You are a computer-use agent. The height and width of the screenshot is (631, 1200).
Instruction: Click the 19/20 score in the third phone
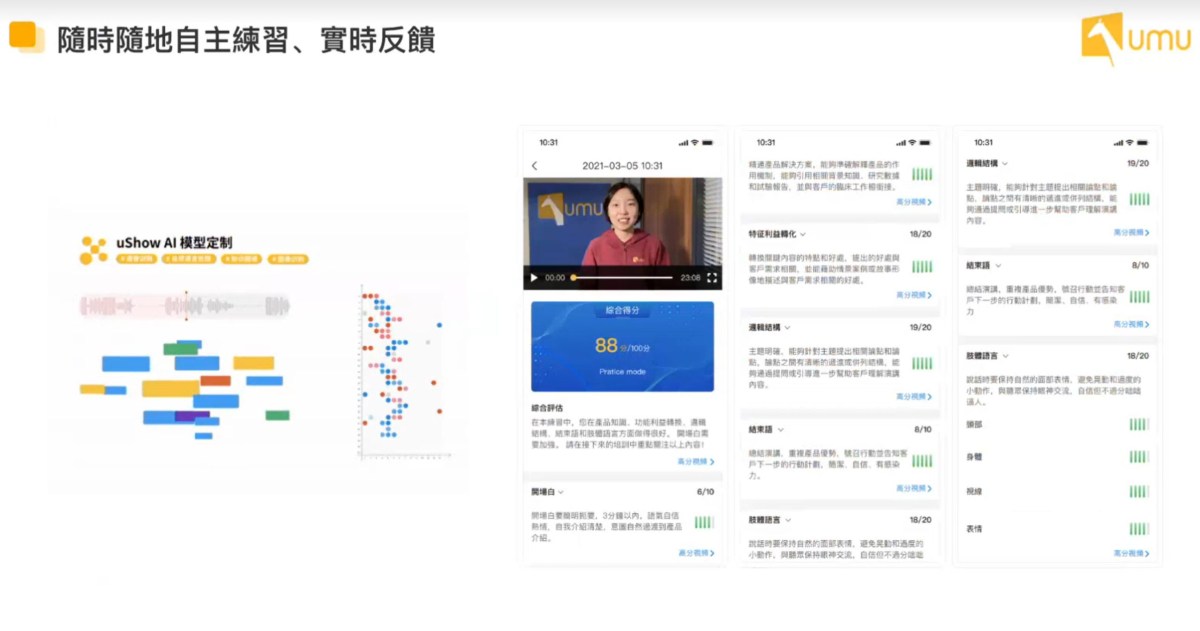pyautogui.click(x=1138, y=163)
